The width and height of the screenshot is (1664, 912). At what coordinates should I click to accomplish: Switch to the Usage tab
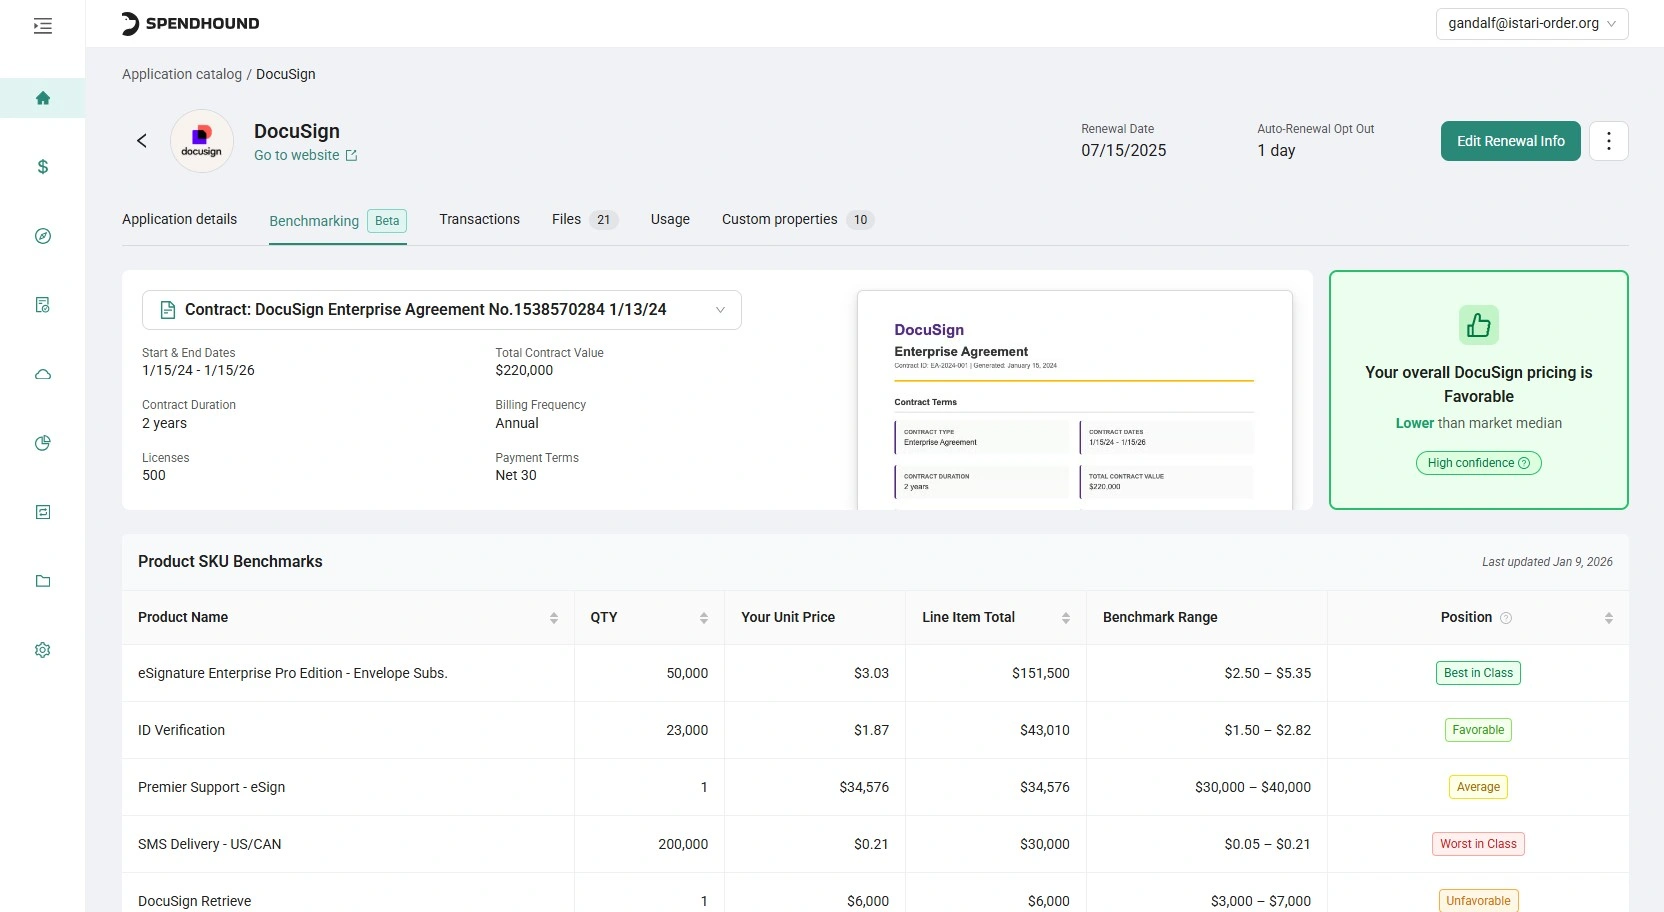[670, 219]
